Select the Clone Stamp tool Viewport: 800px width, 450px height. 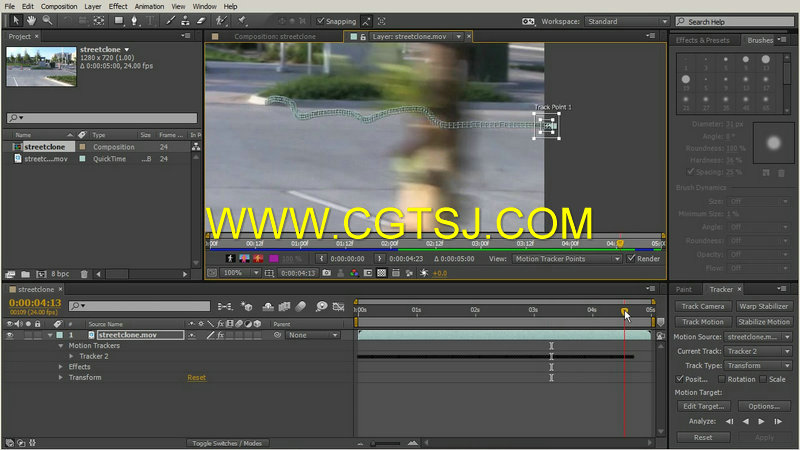click(186, 21)
